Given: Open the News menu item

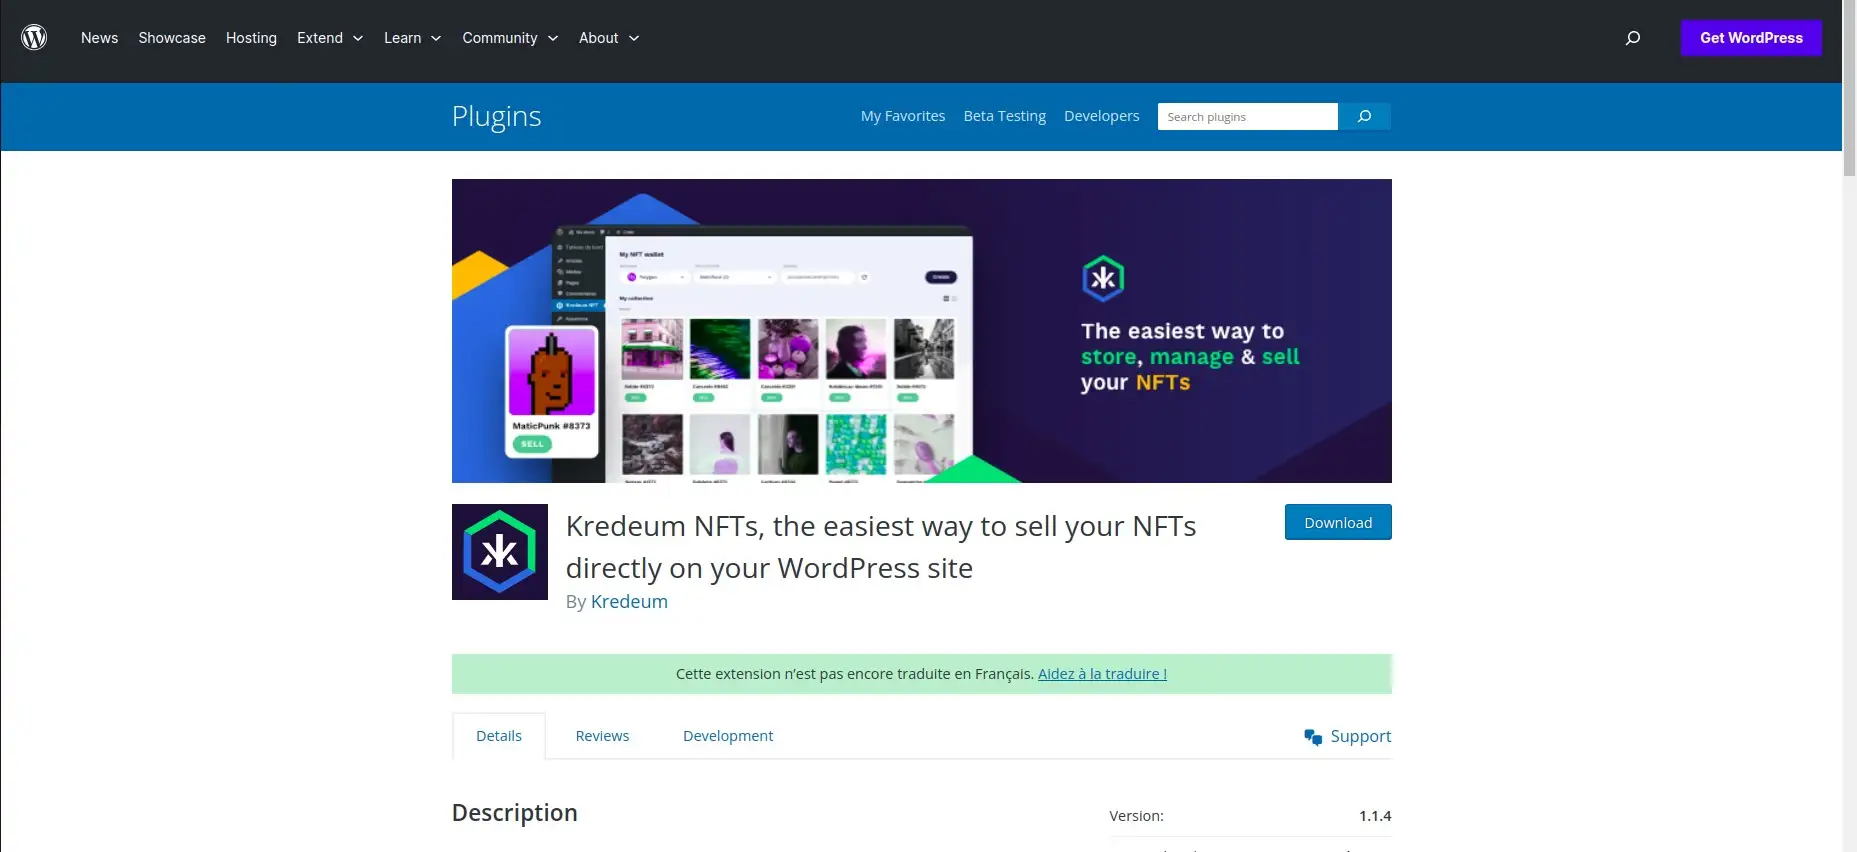Looking at the screenshot, I should pyautogui.click(x=99, y=38).
